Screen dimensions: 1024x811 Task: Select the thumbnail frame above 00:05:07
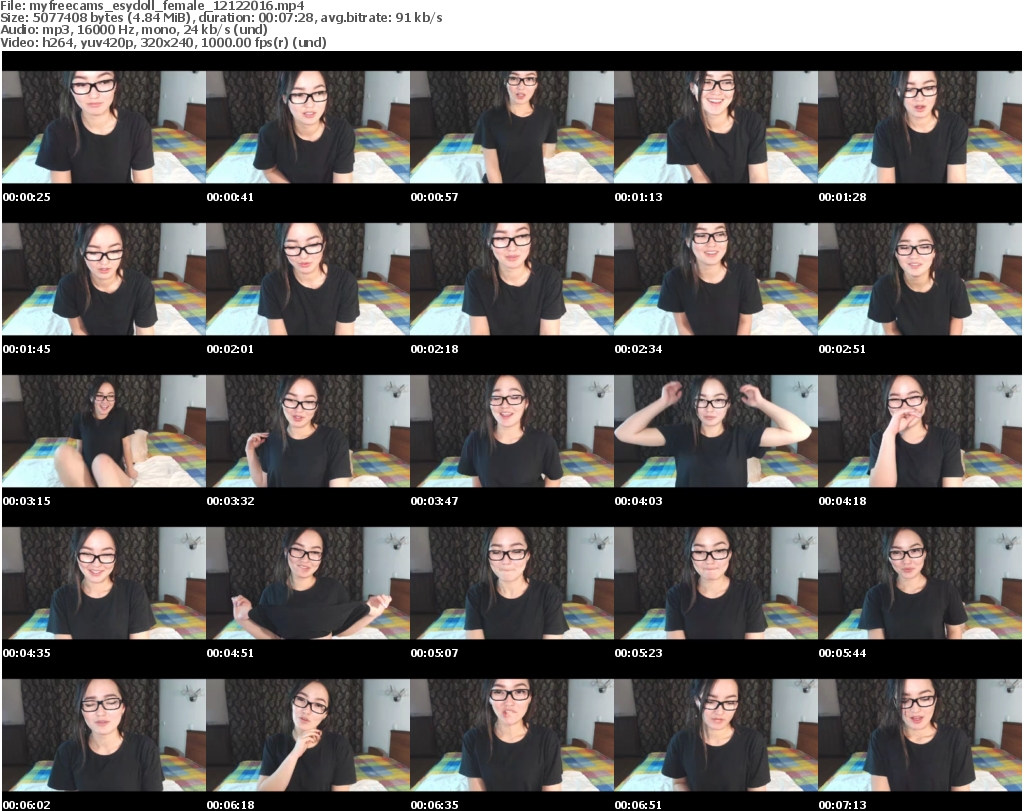(x=511, y=583)
